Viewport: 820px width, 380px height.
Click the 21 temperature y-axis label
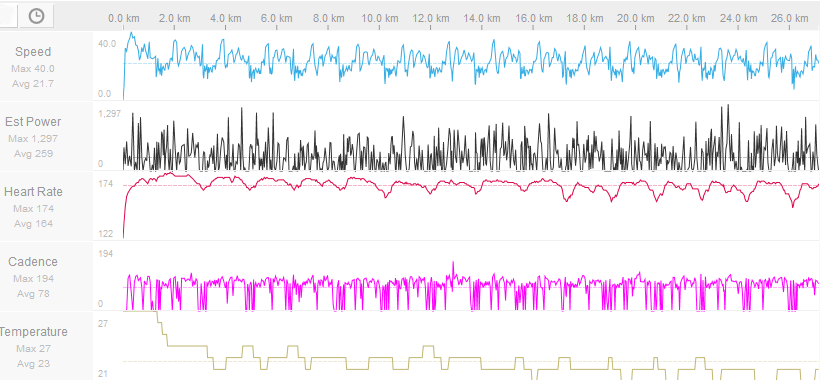pyautogui.click(x=103, y=373)
